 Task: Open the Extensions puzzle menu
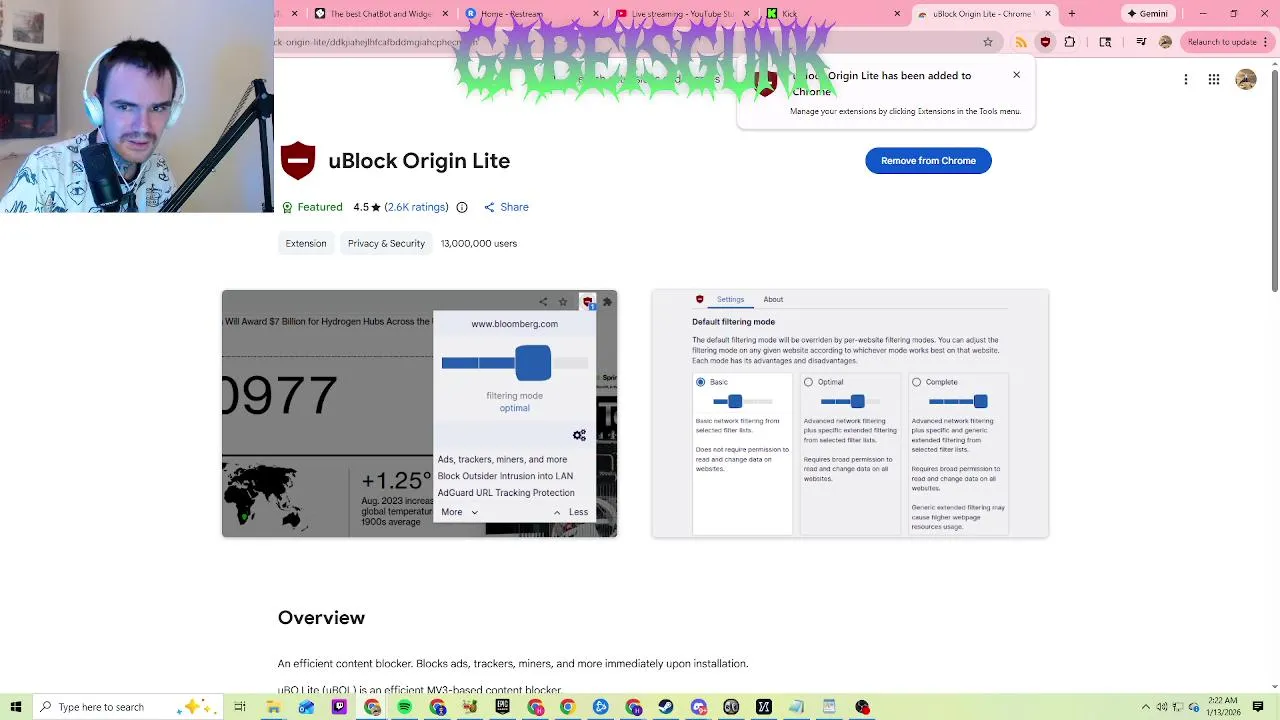click(x=1070, y=42)
